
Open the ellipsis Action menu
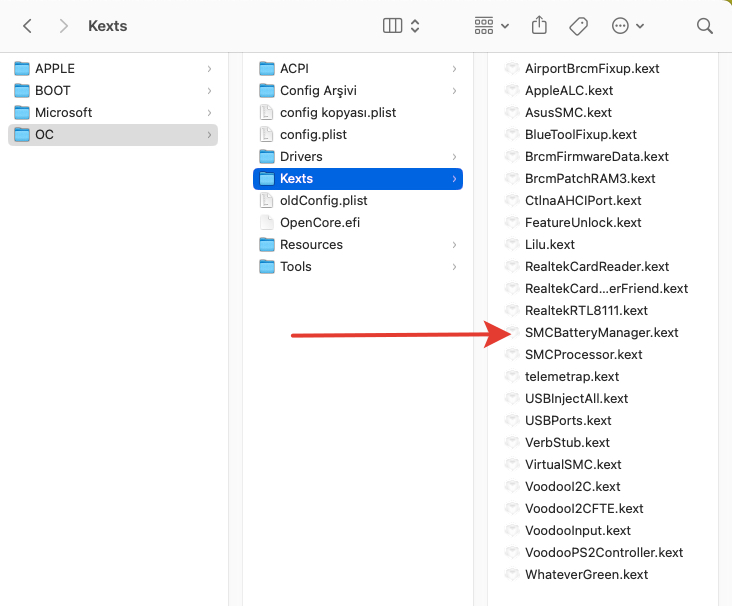click(627, 26)
